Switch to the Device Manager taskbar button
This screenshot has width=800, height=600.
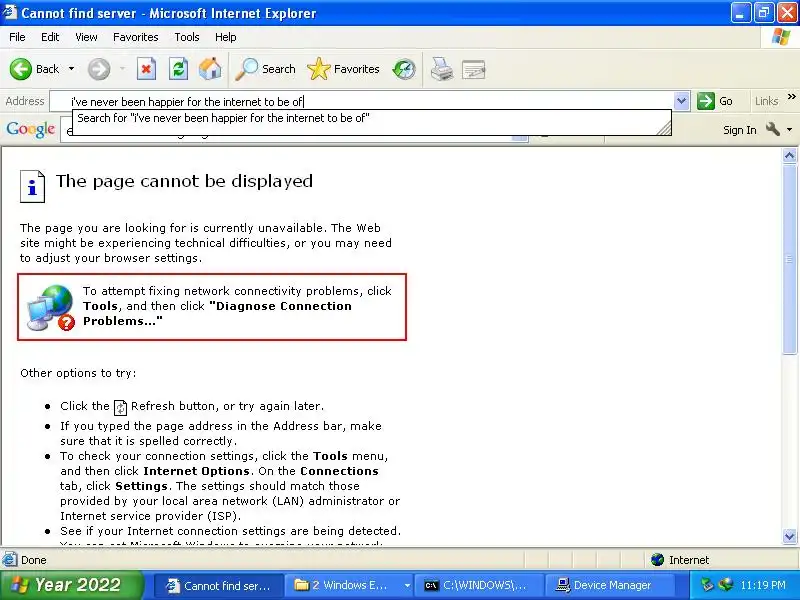(609, 586)
